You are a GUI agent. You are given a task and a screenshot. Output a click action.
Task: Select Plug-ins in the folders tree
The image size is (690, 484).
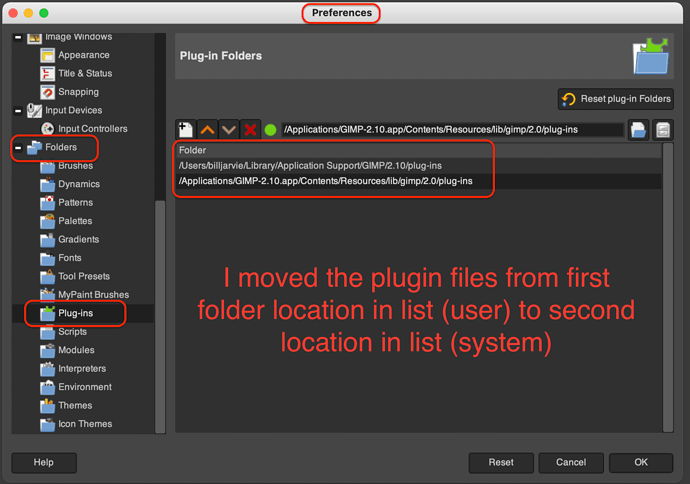point(75,314)
